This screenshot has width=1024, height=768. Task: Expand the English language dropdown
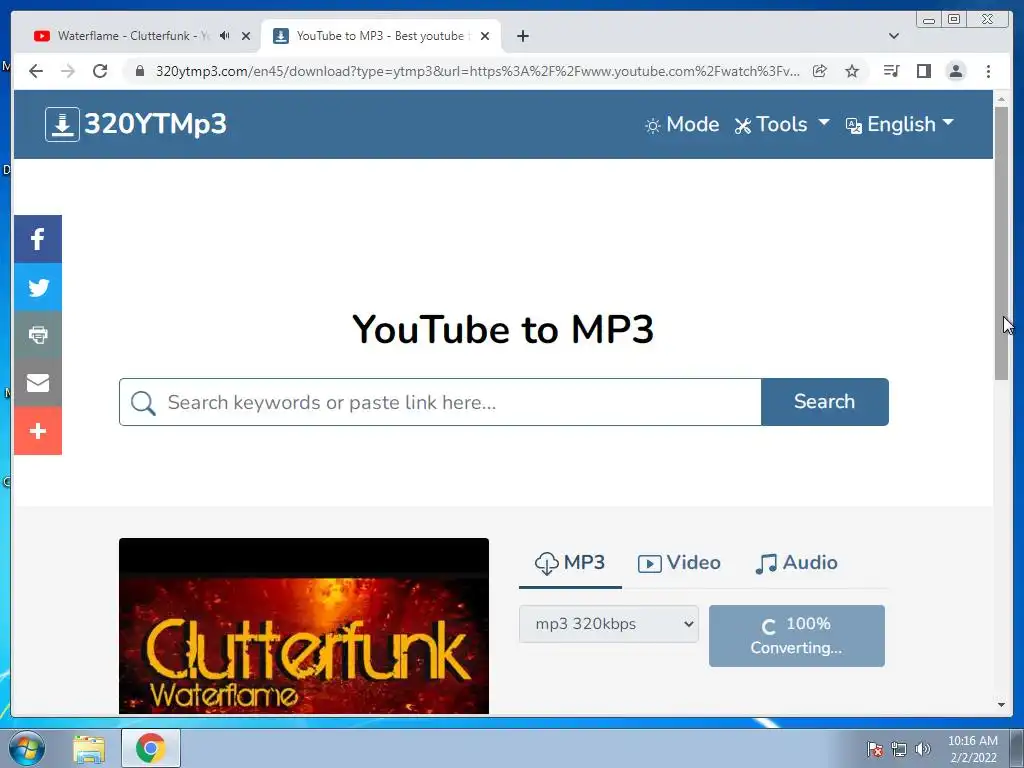click(x=899, y=124)
